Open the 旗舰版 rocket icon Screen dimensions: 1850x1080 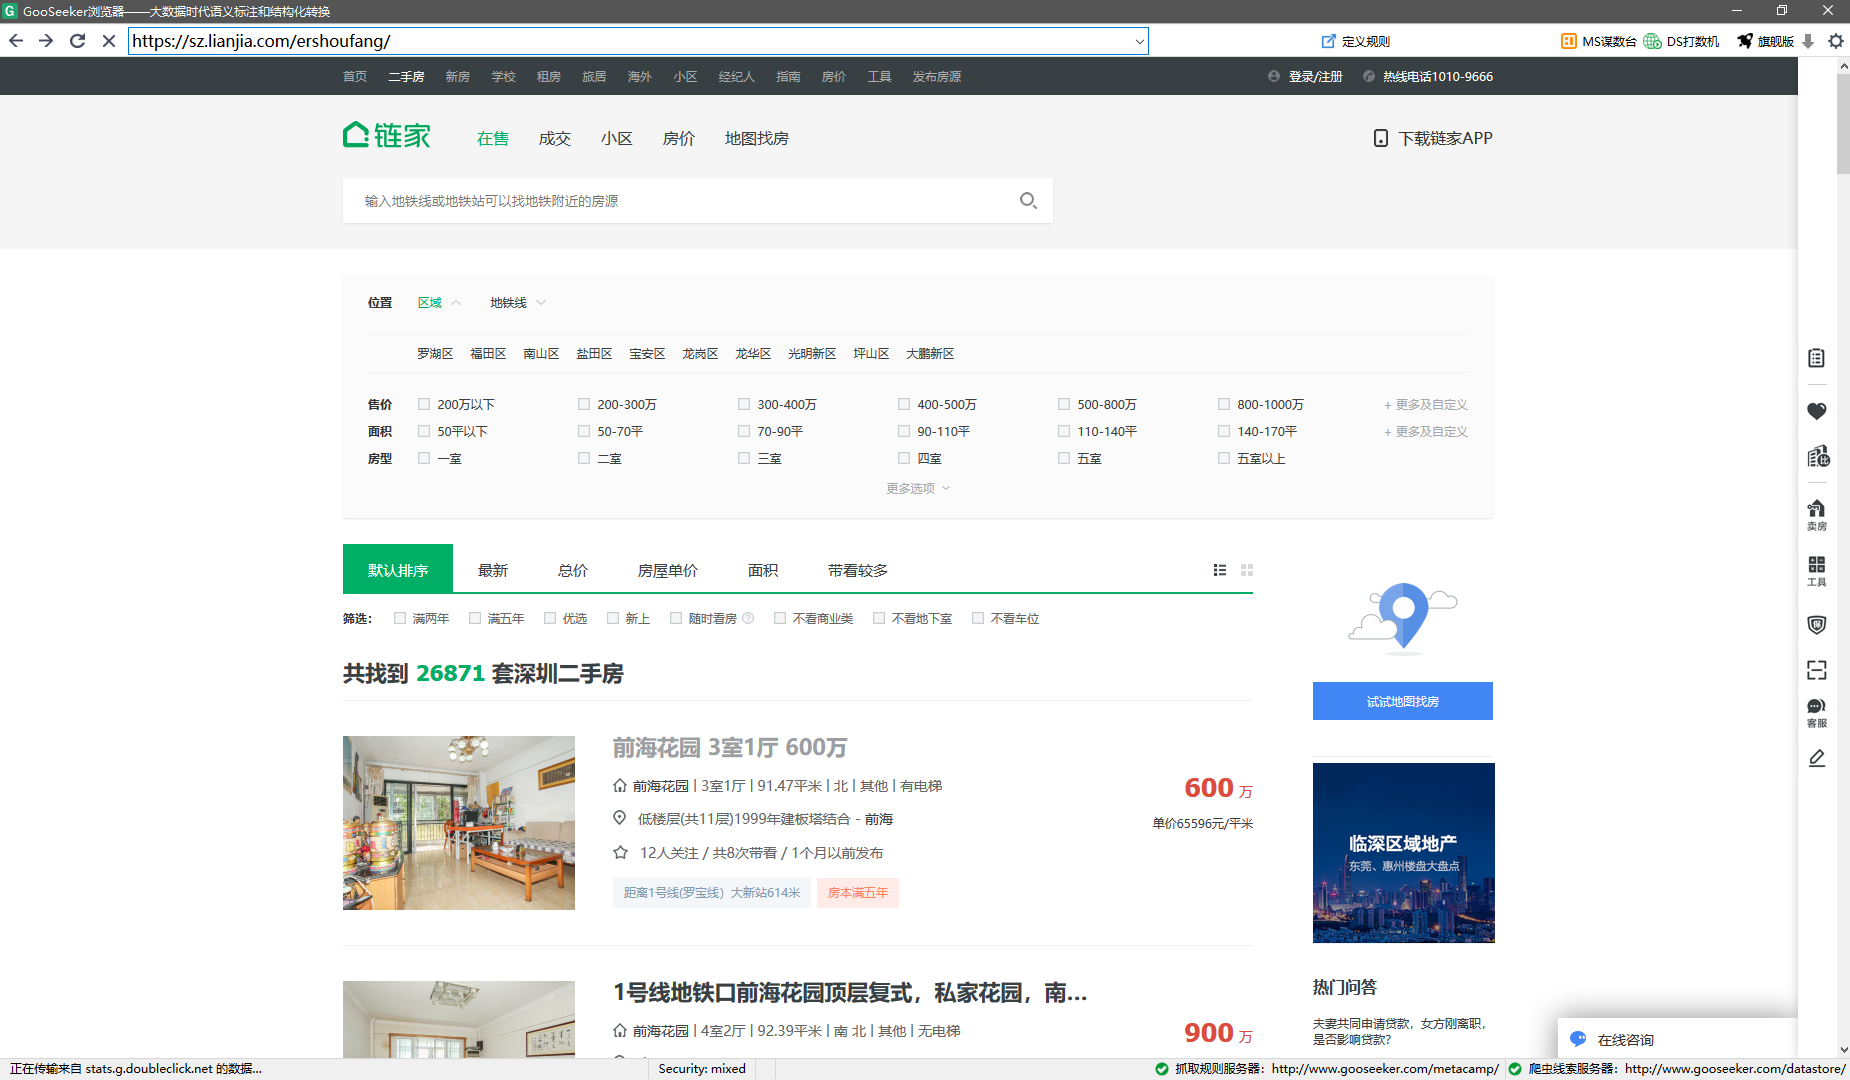tap(1745, 41)
